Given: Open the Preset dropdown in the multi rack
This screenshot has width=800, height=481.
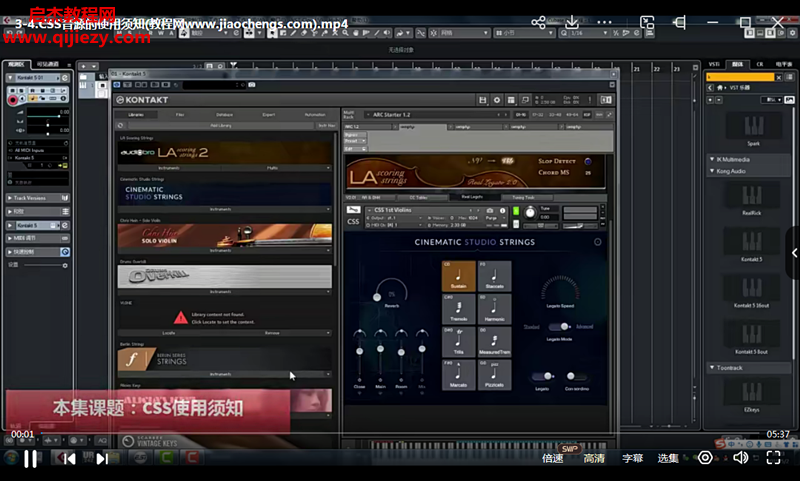Looking at the screenshot, I should click(355, 141).
